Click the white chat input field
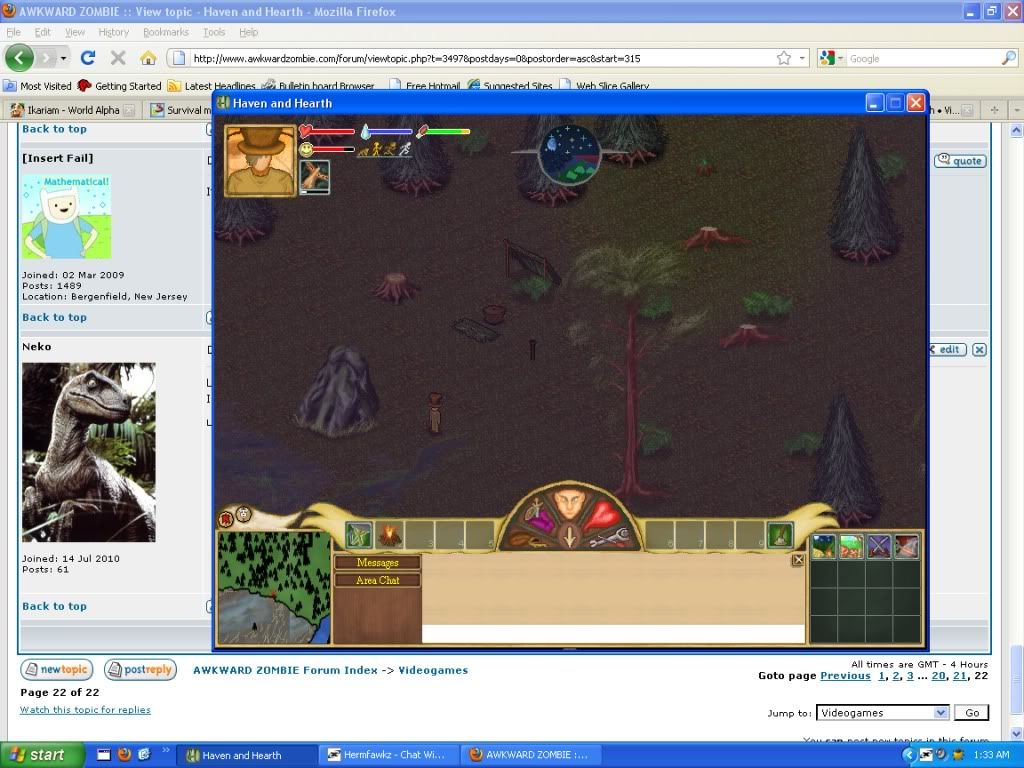The width and height of the screenshot is (1024, 768). 612,633
